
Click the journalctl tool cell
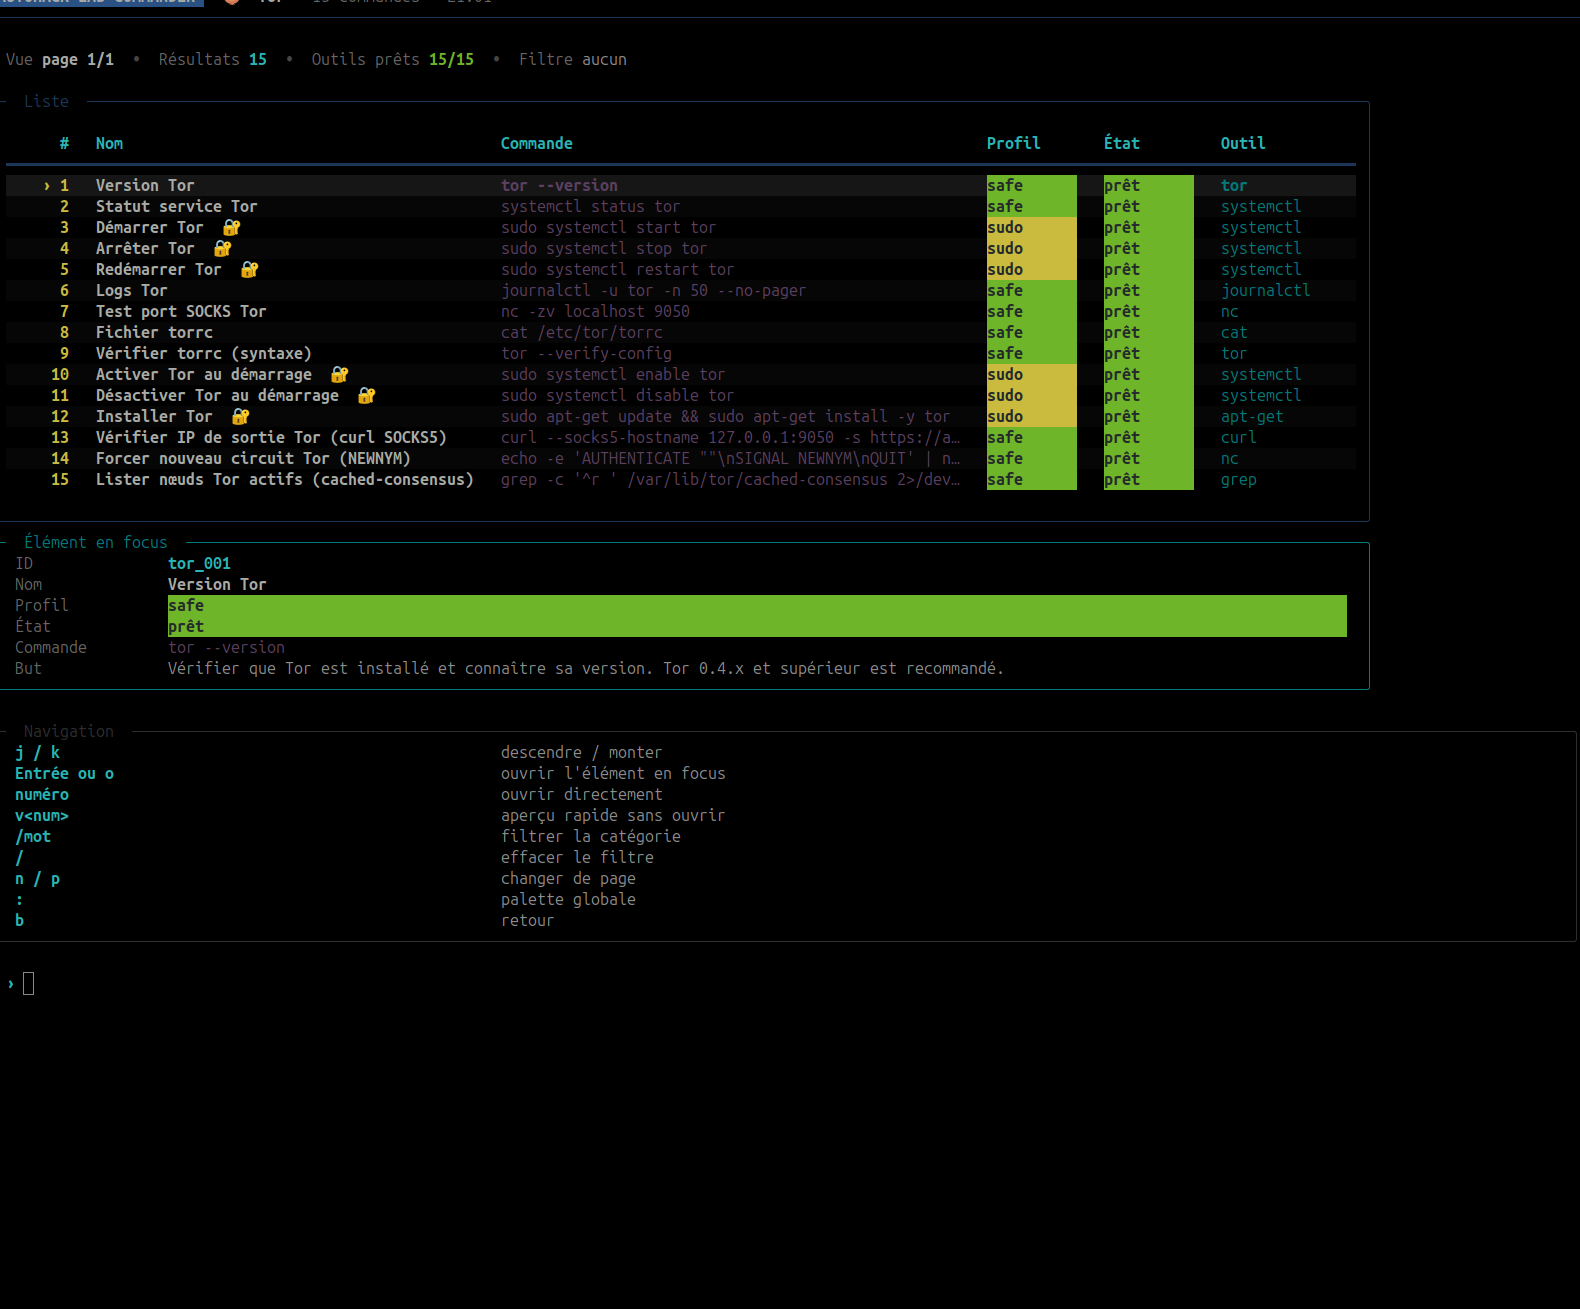tap(1265, 290)
